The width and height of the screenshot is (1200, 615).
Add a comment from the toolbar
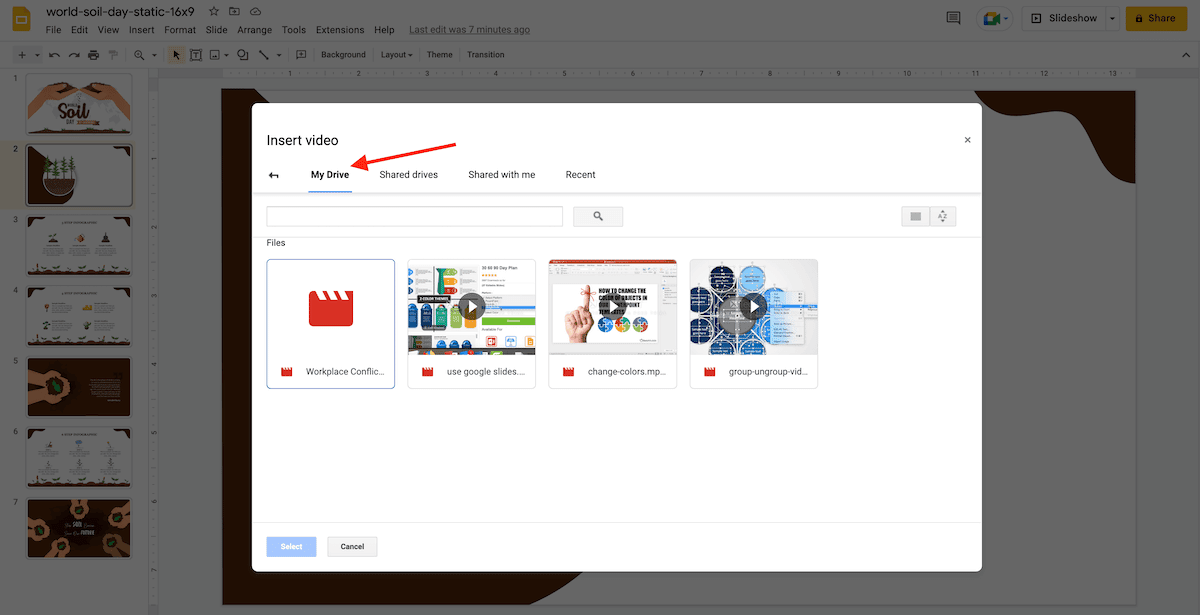click(301, 55)
